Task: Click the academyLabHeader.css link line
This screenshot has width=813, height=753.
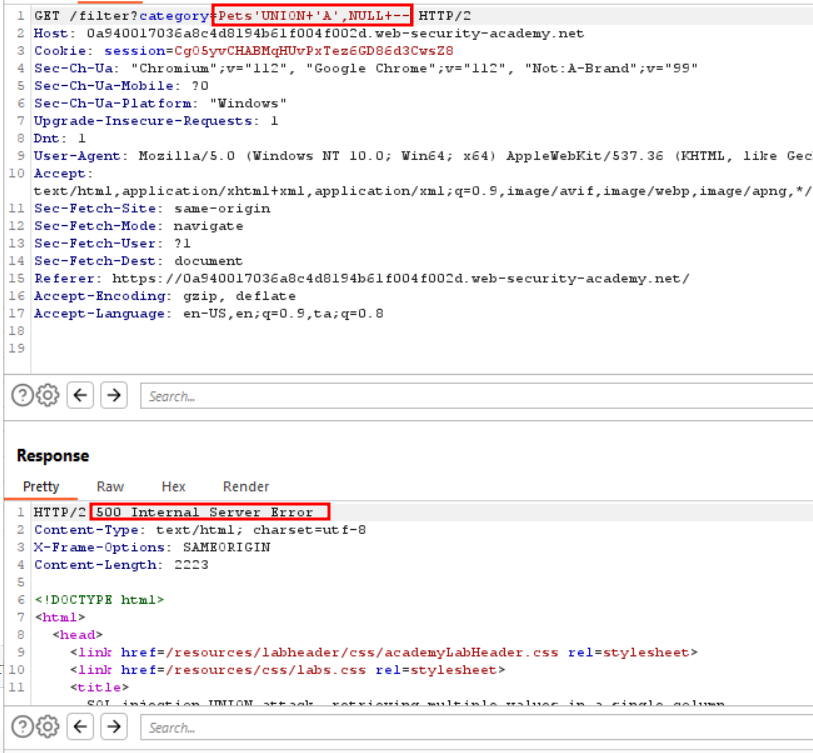Action: click(x=384, y=652)
